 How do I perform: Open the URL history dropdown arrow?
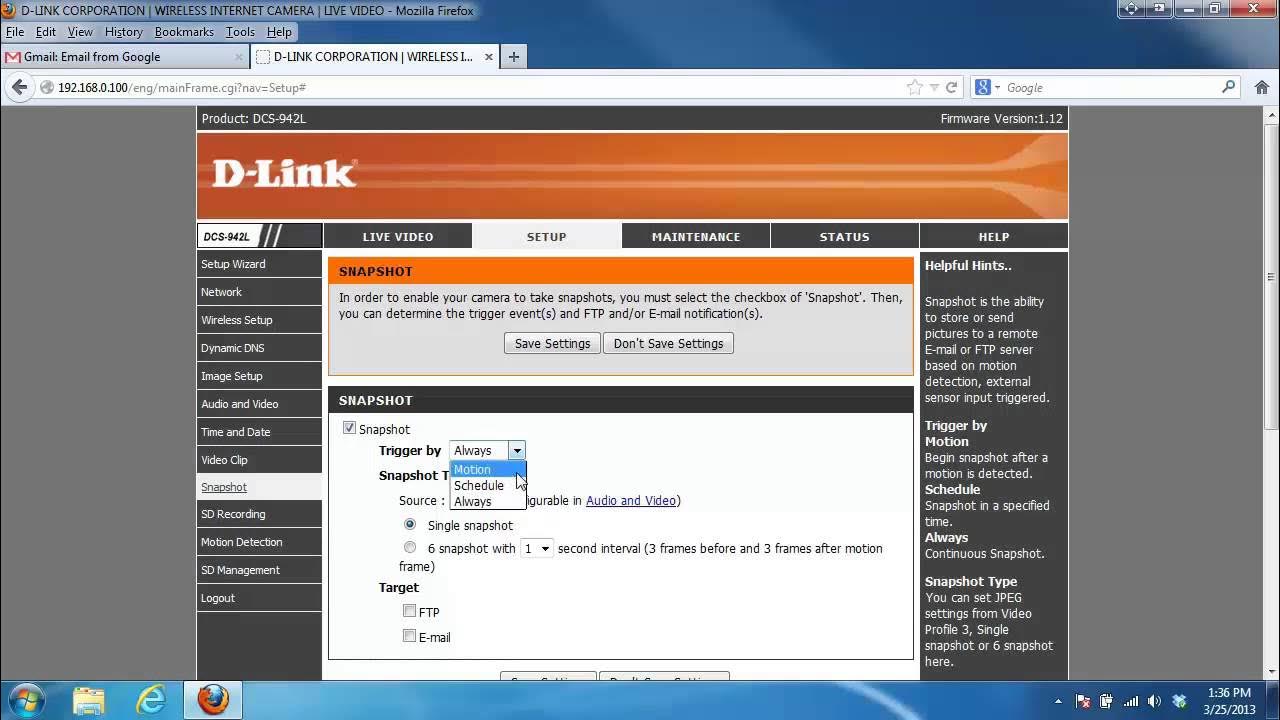coord(932,88)
